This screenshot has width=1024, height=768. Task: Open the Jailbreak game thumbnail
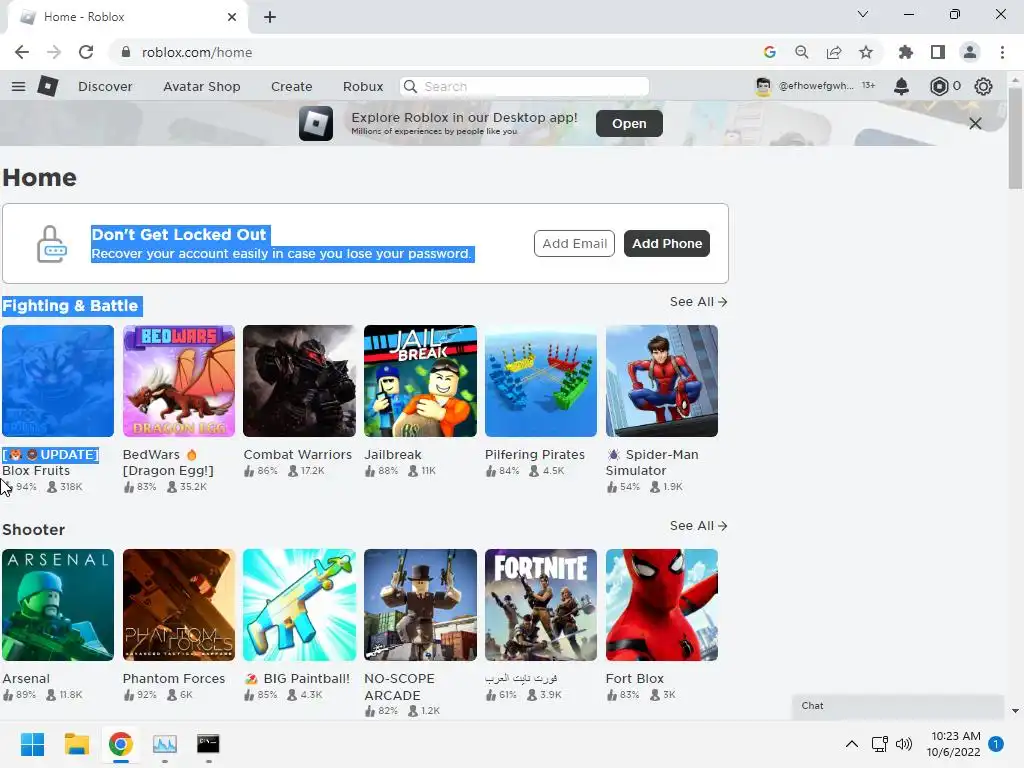421,381
